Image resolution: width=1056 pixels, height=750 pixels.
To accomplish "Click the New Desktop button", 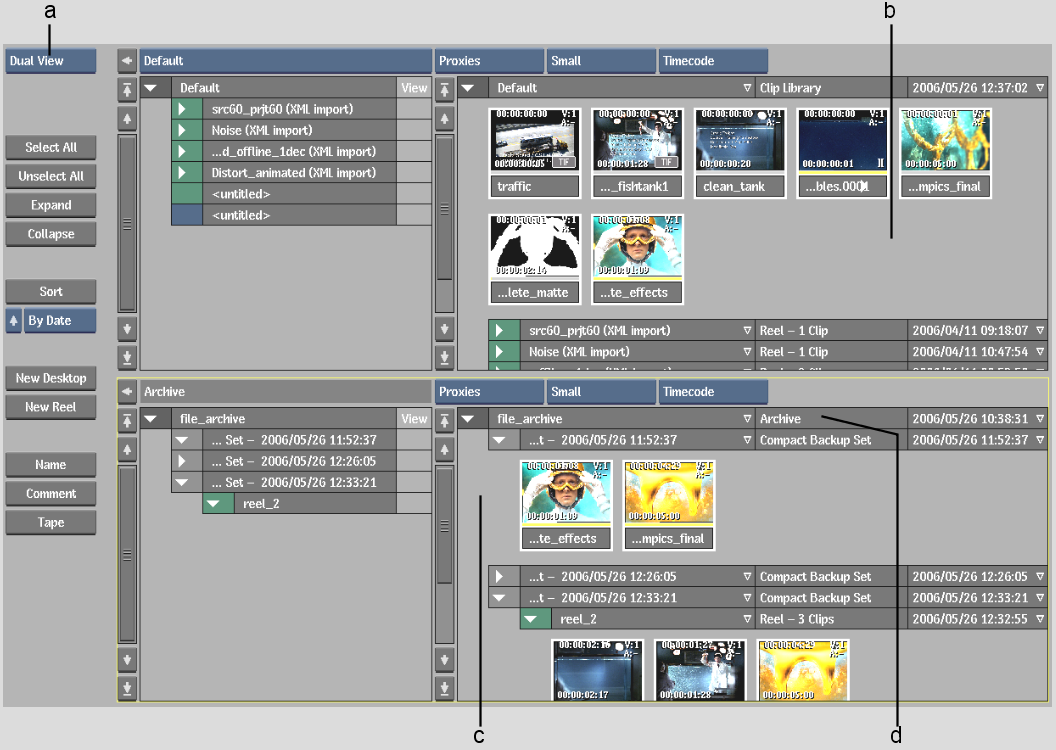I will tap(51, 379).
